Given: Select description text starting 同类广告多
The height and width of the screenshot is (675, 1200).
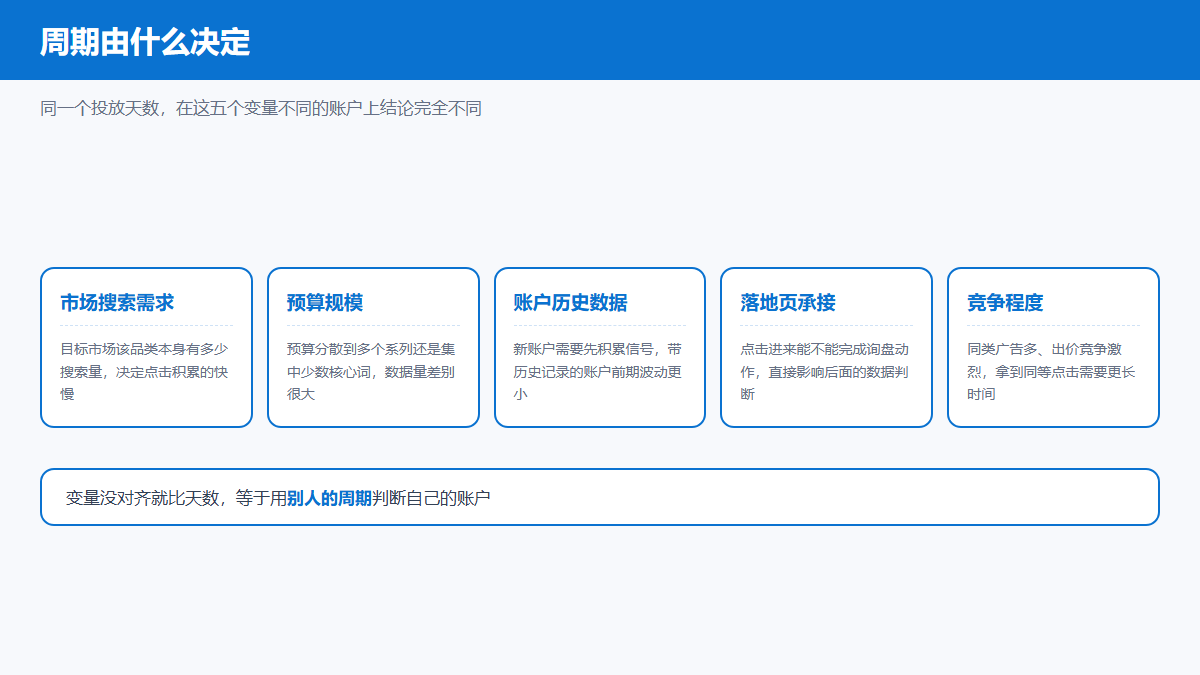Looking at the screenshot, I should pyautogui.click(x=1053, y=371).
